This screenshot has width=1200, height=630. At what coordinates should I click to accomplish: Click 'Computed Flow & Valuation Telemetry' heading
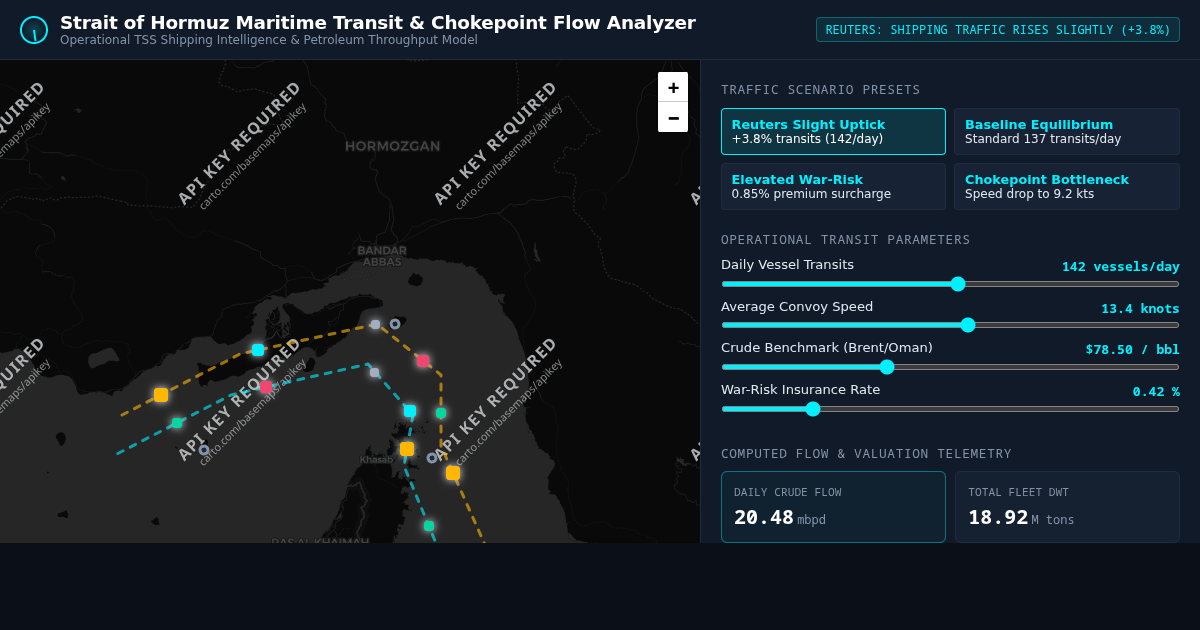click(866, 454)
